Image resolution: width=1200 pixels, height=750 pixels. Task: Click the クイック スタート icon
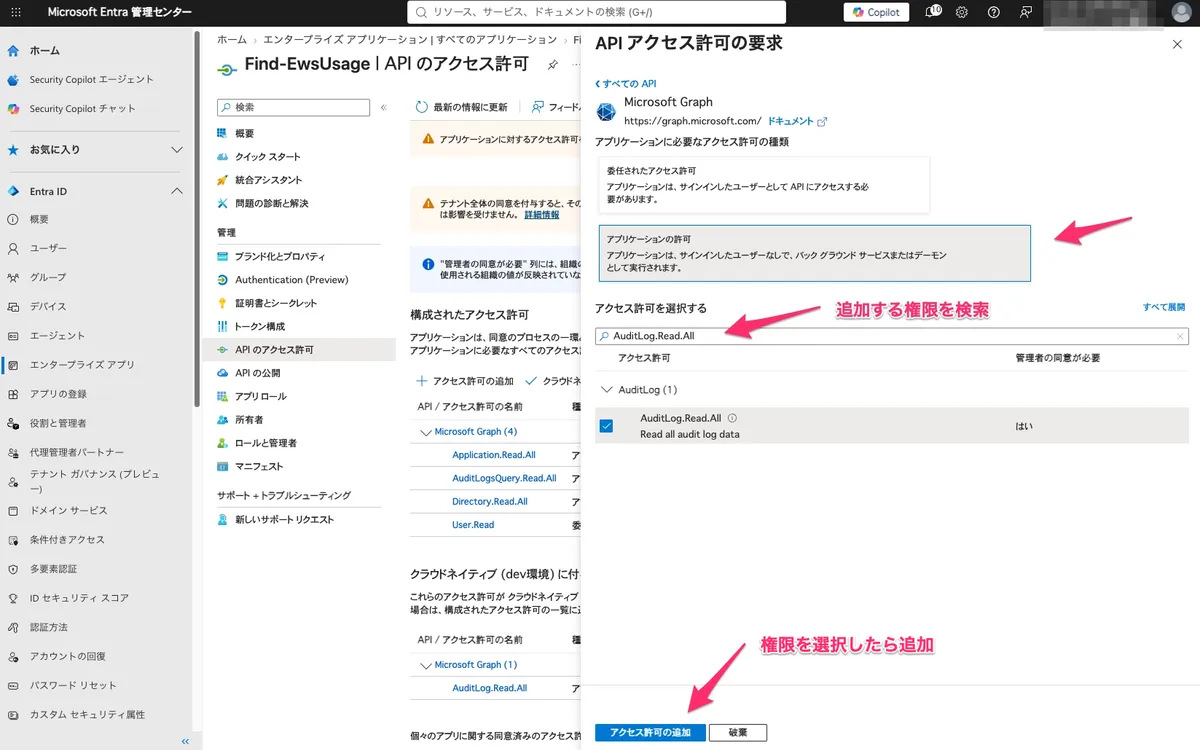[223, 157]
